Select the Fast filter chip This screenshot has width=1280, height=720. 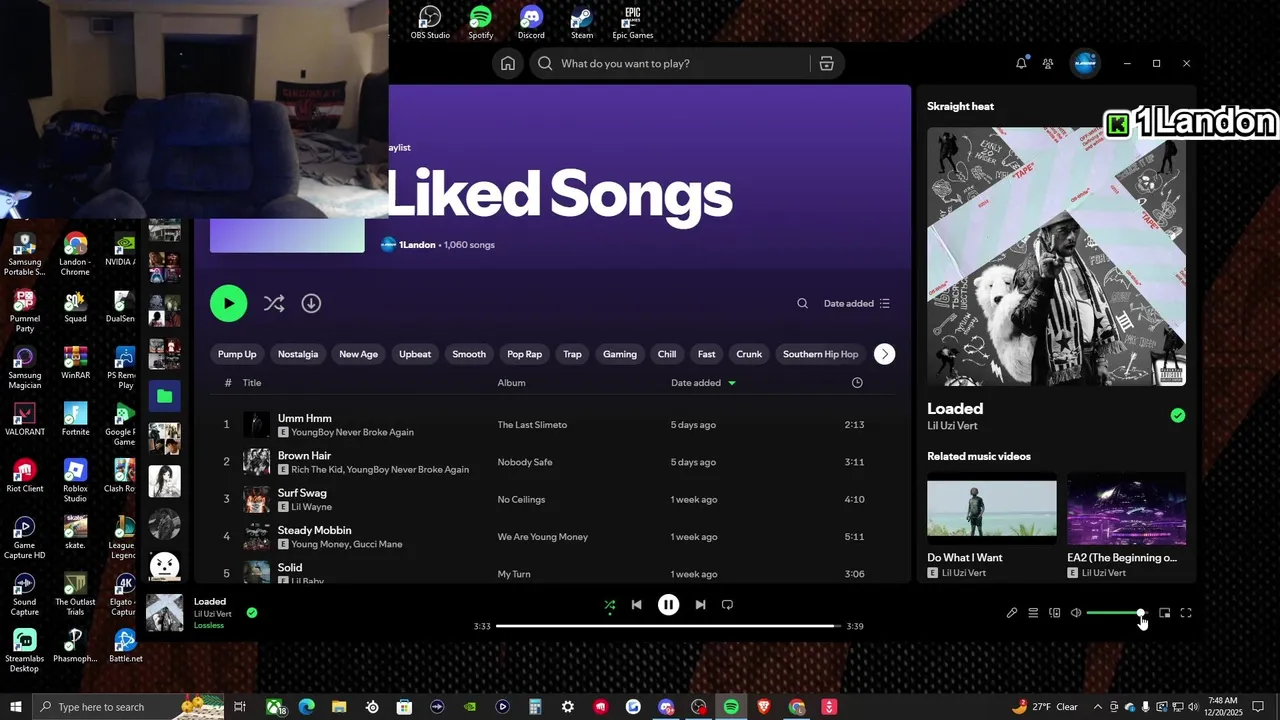(x=707, y=354)
